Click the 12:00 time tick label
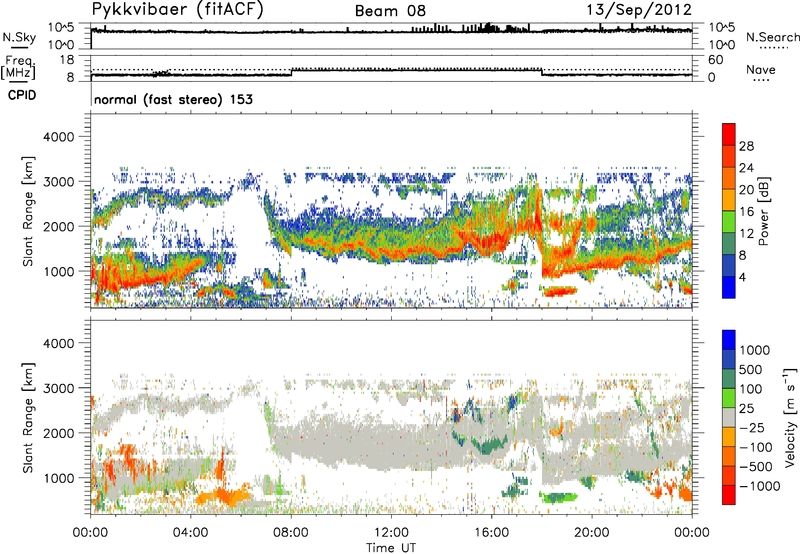The image size is (800, 554). click(x=391, y=533)
